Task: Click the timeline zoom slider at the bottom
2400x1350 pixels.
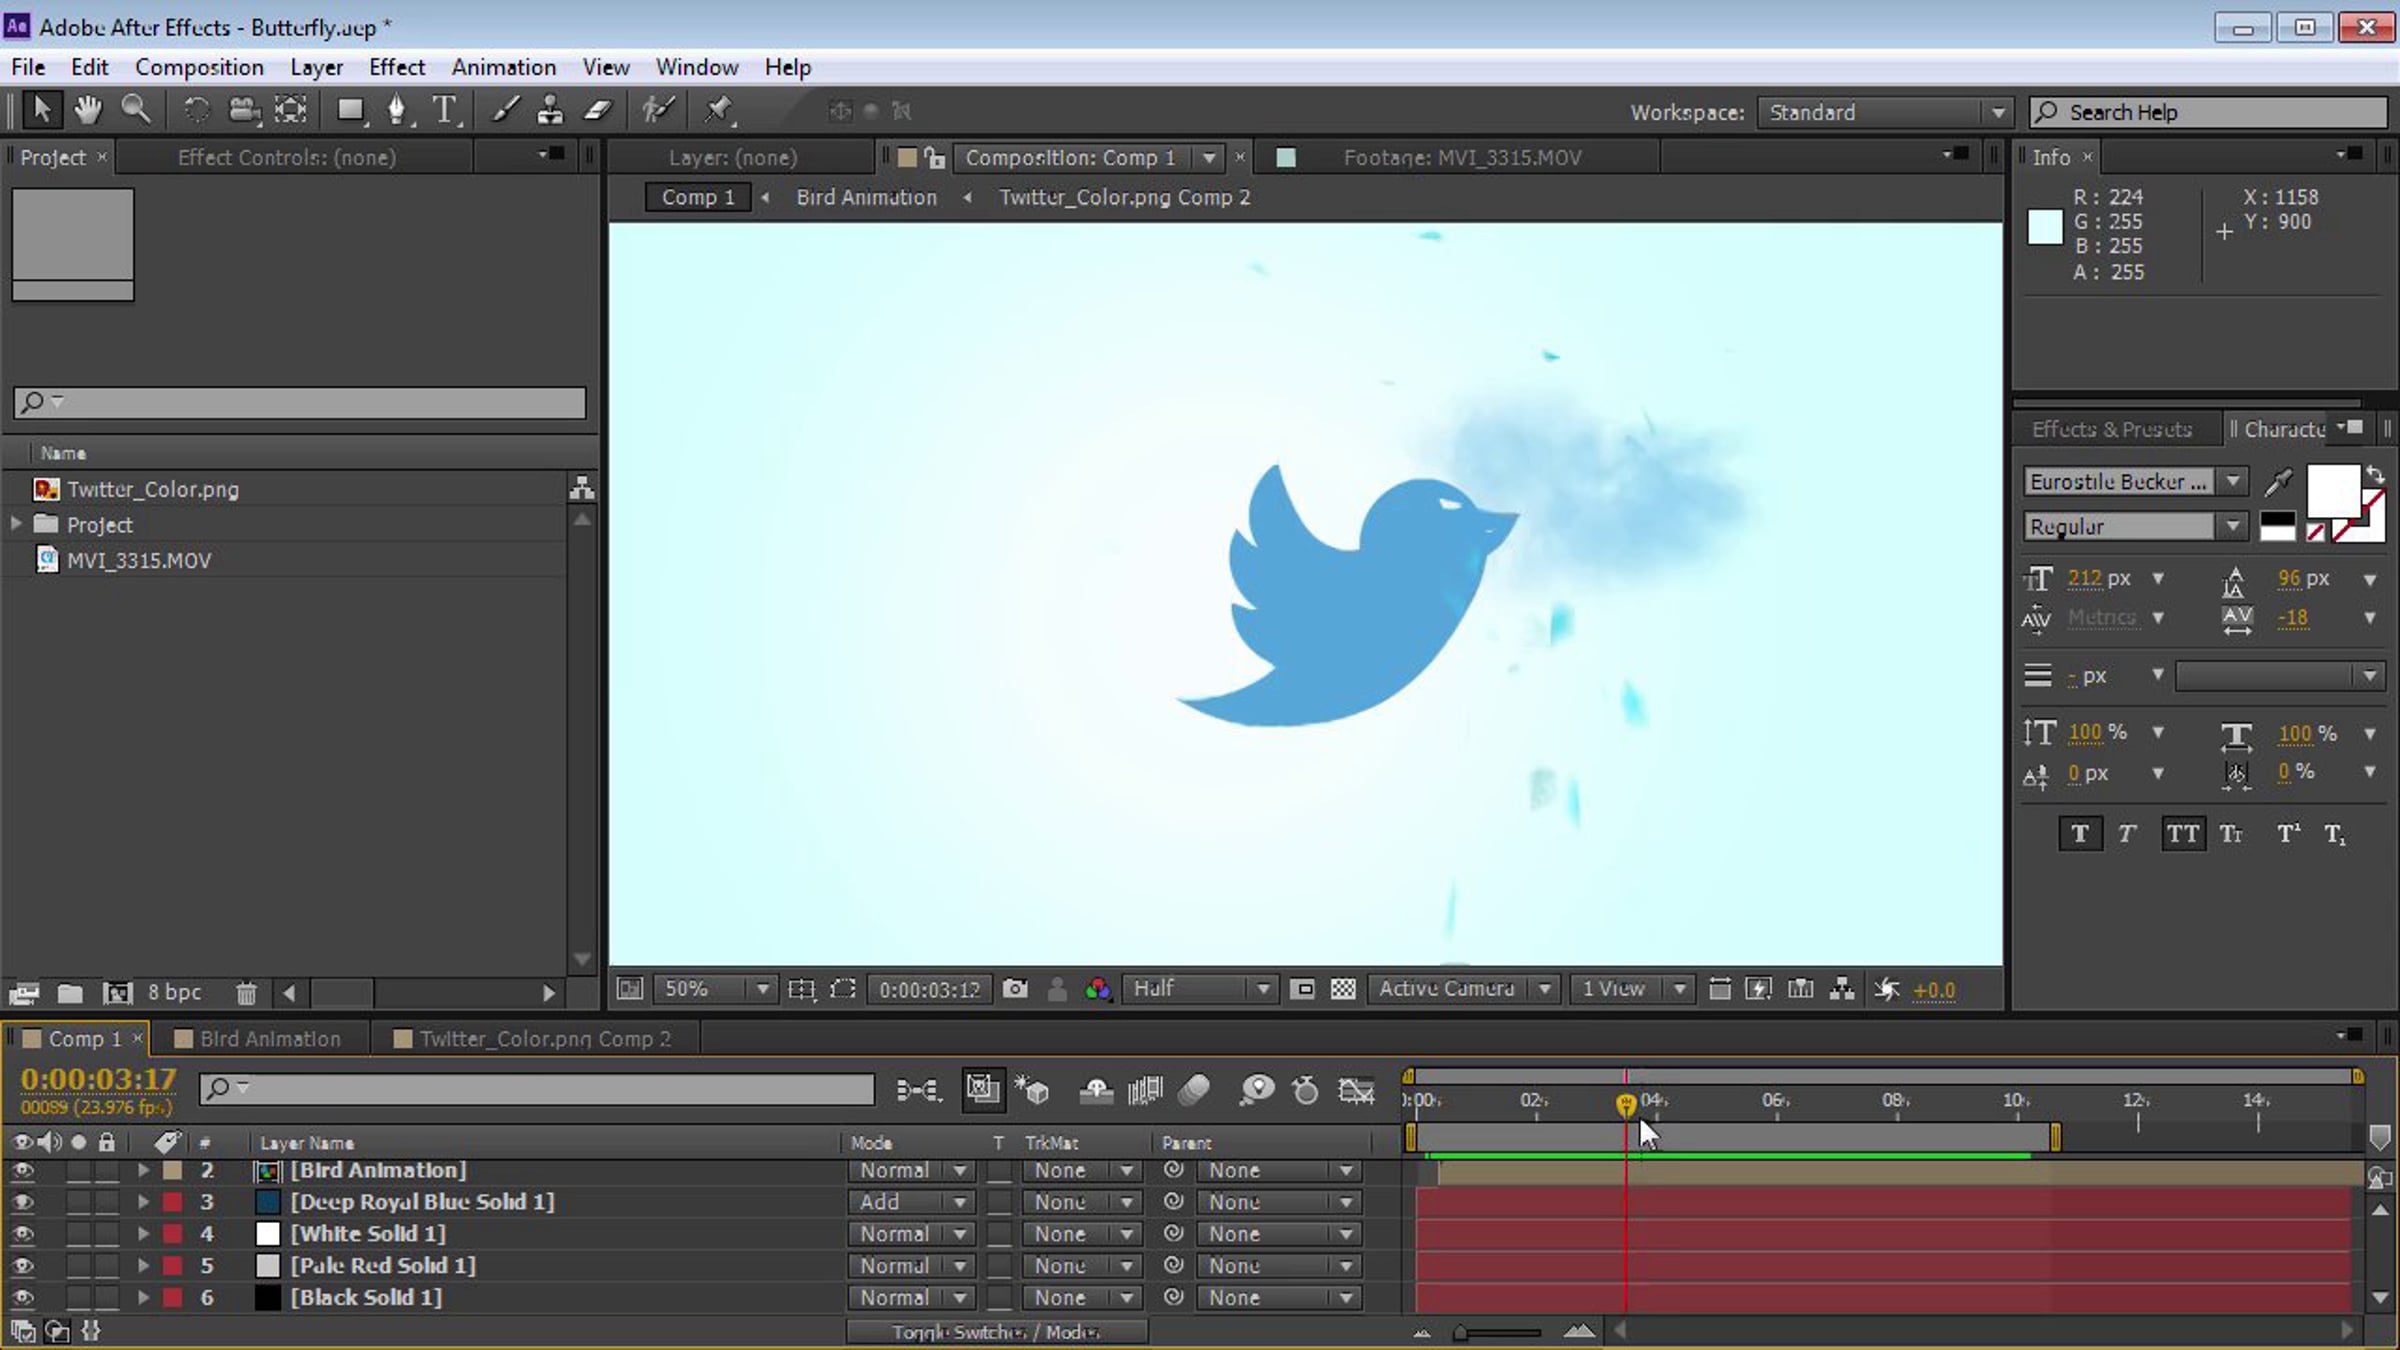Action: tap(1499, 1332)
